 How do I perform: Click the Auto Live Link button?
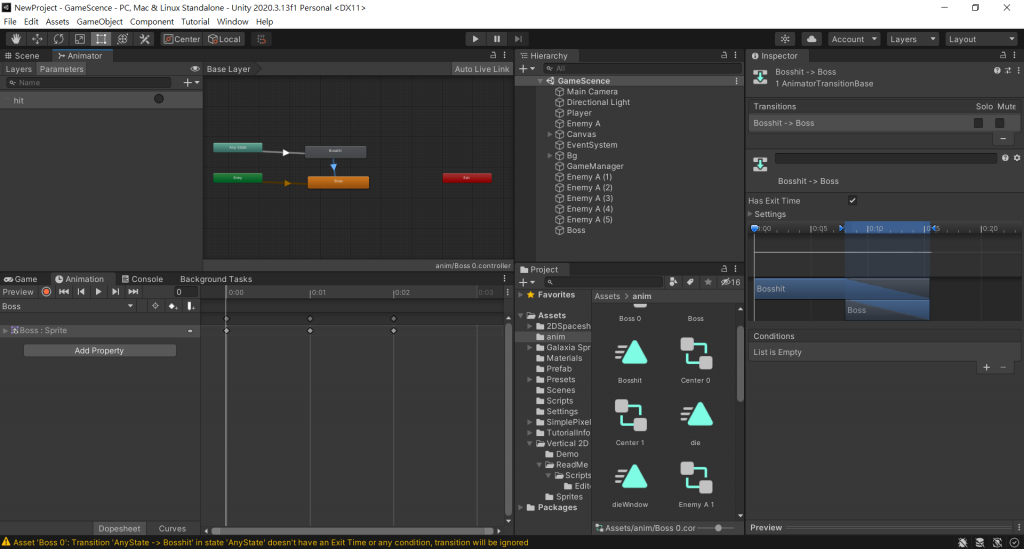coord(482,69)
